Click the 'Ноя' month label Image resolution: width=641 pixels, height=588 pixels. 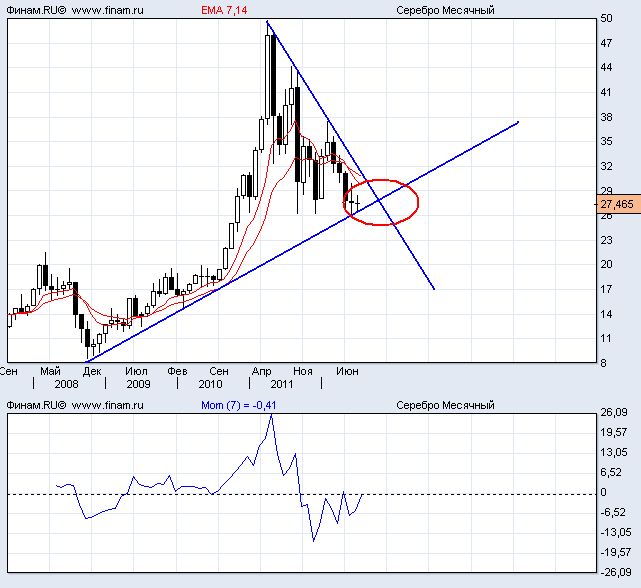(303, 371)
